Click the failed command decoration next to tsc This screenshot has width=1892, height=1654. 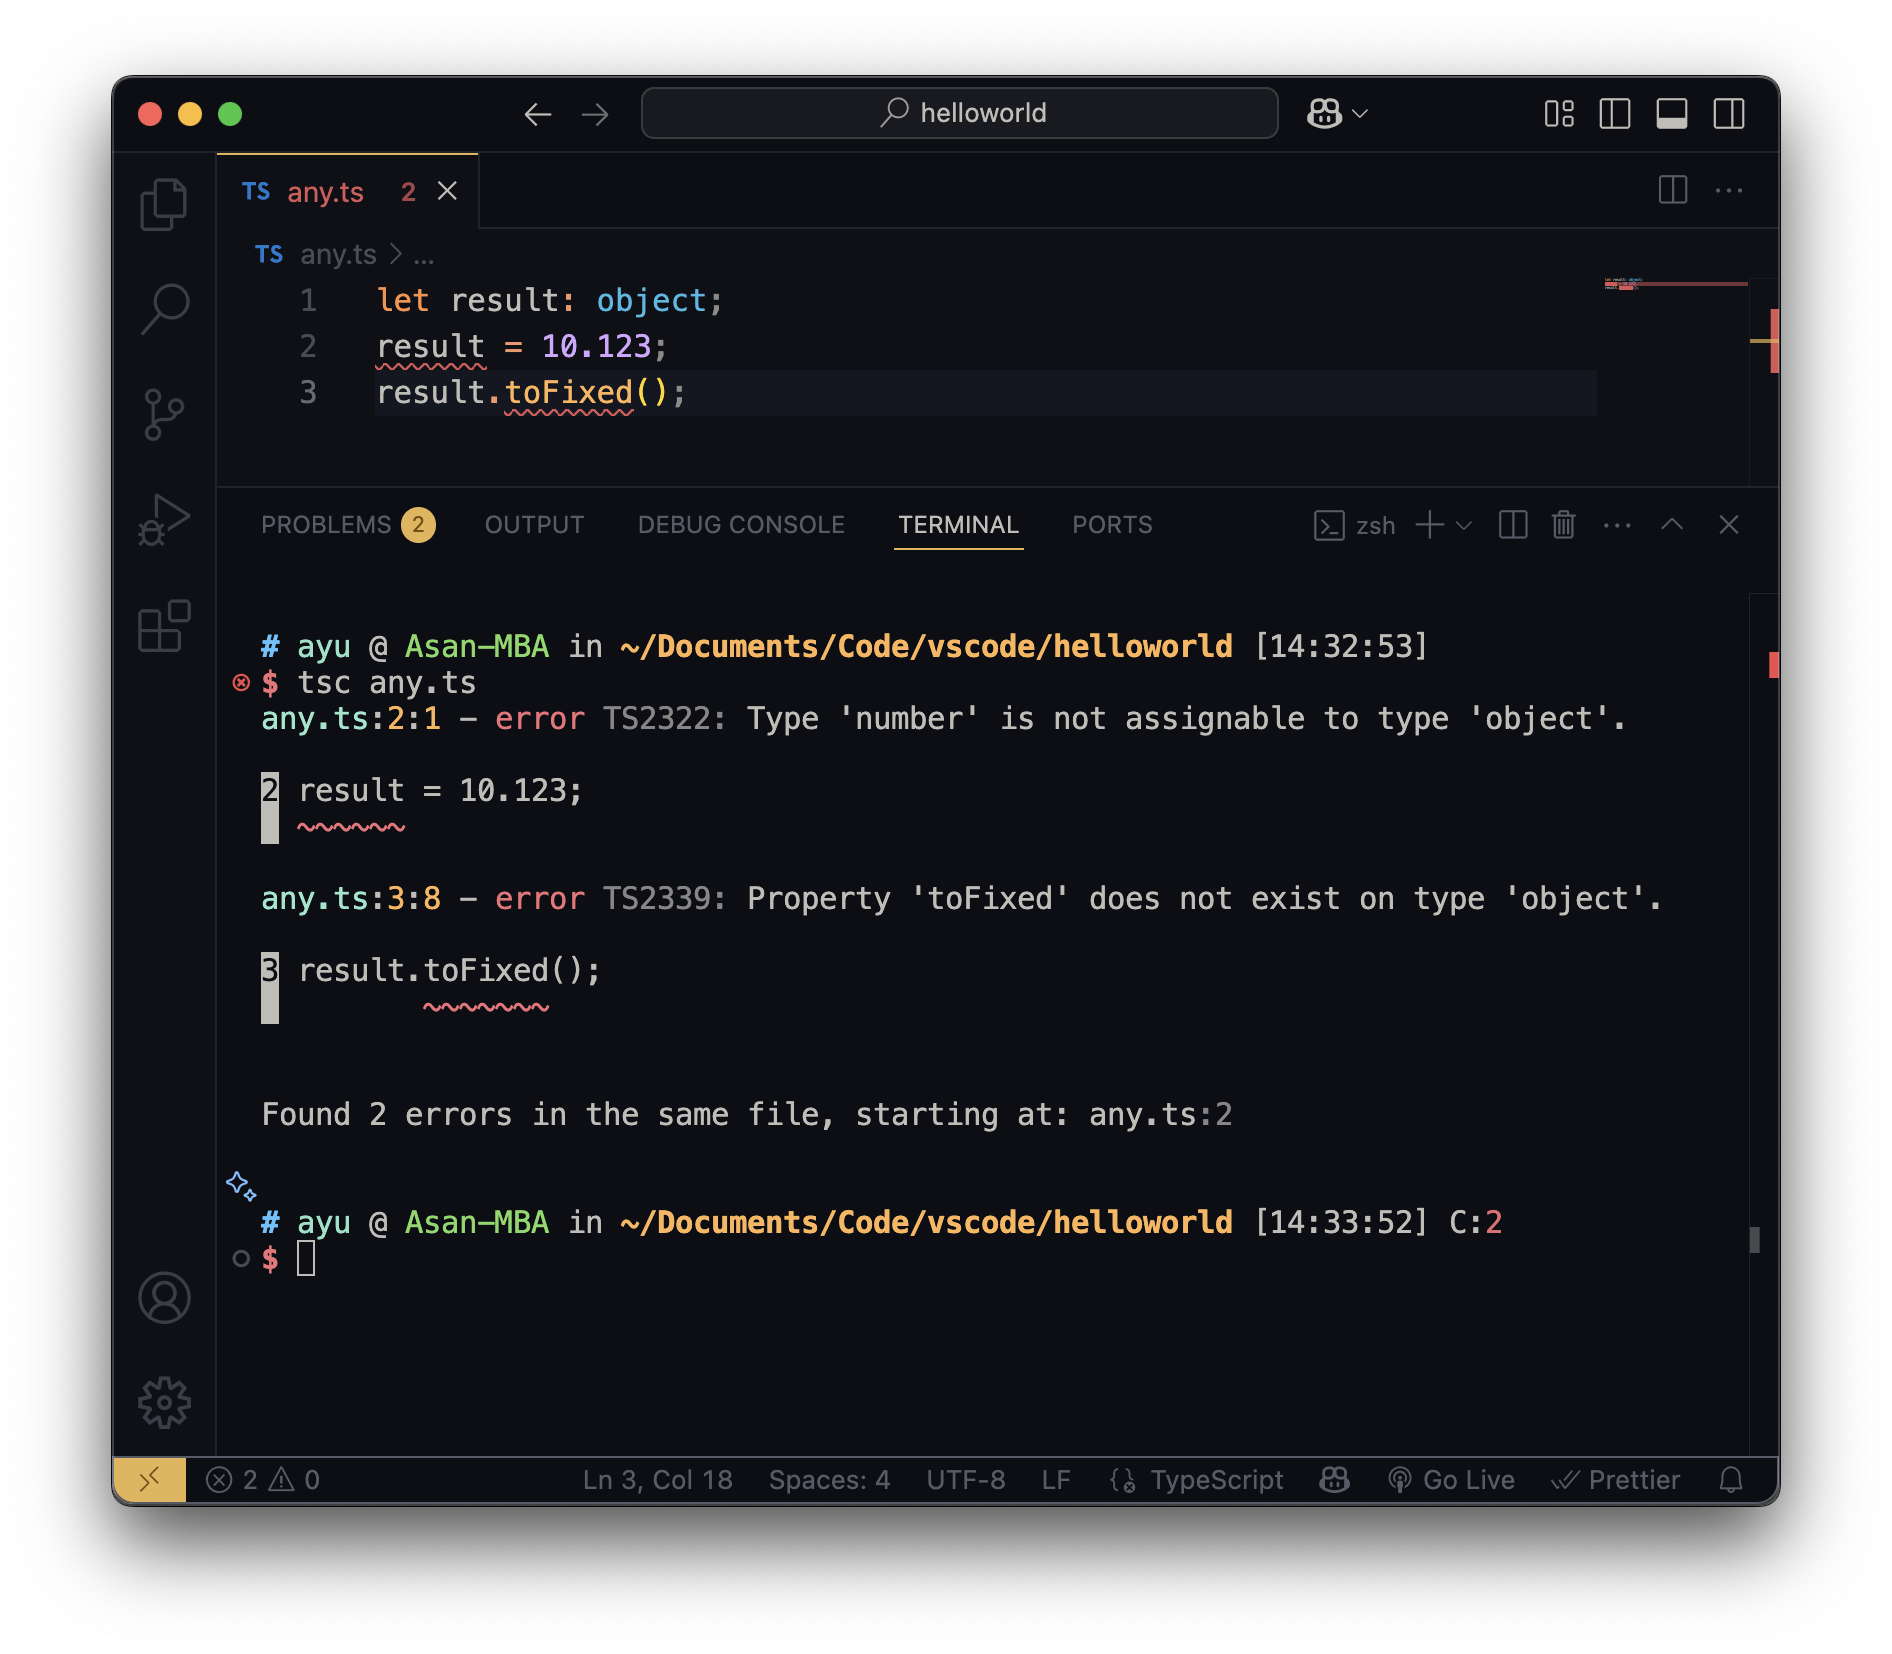241,683
